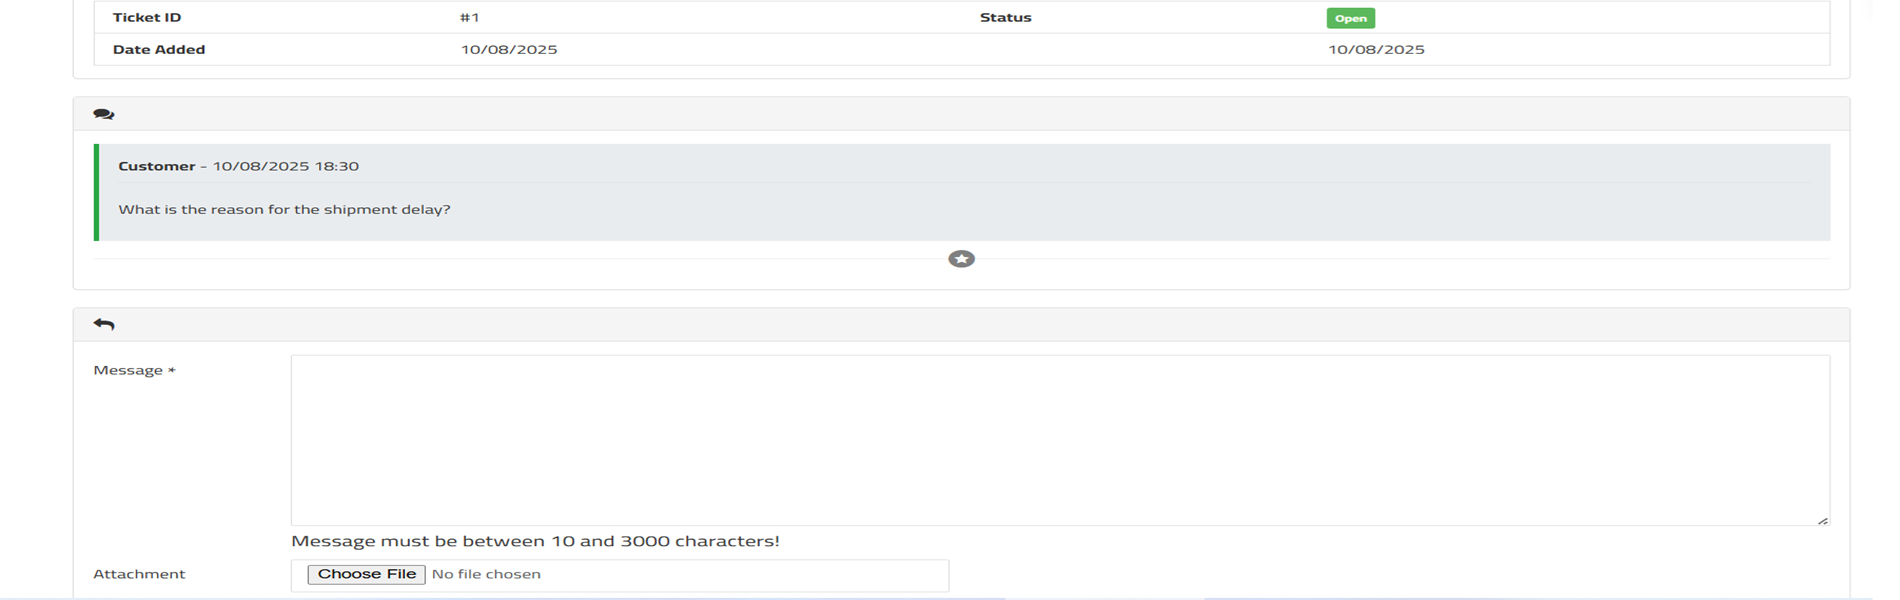This screenshot has height=600, width=1900.
Task: Click the Attachment field label
Action: pos(139,574)
